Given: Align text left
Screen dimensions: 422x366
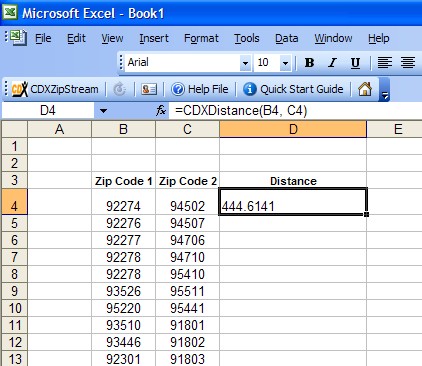Looking at the screenshot, I should pyautogui.click(x=385, y=62).
